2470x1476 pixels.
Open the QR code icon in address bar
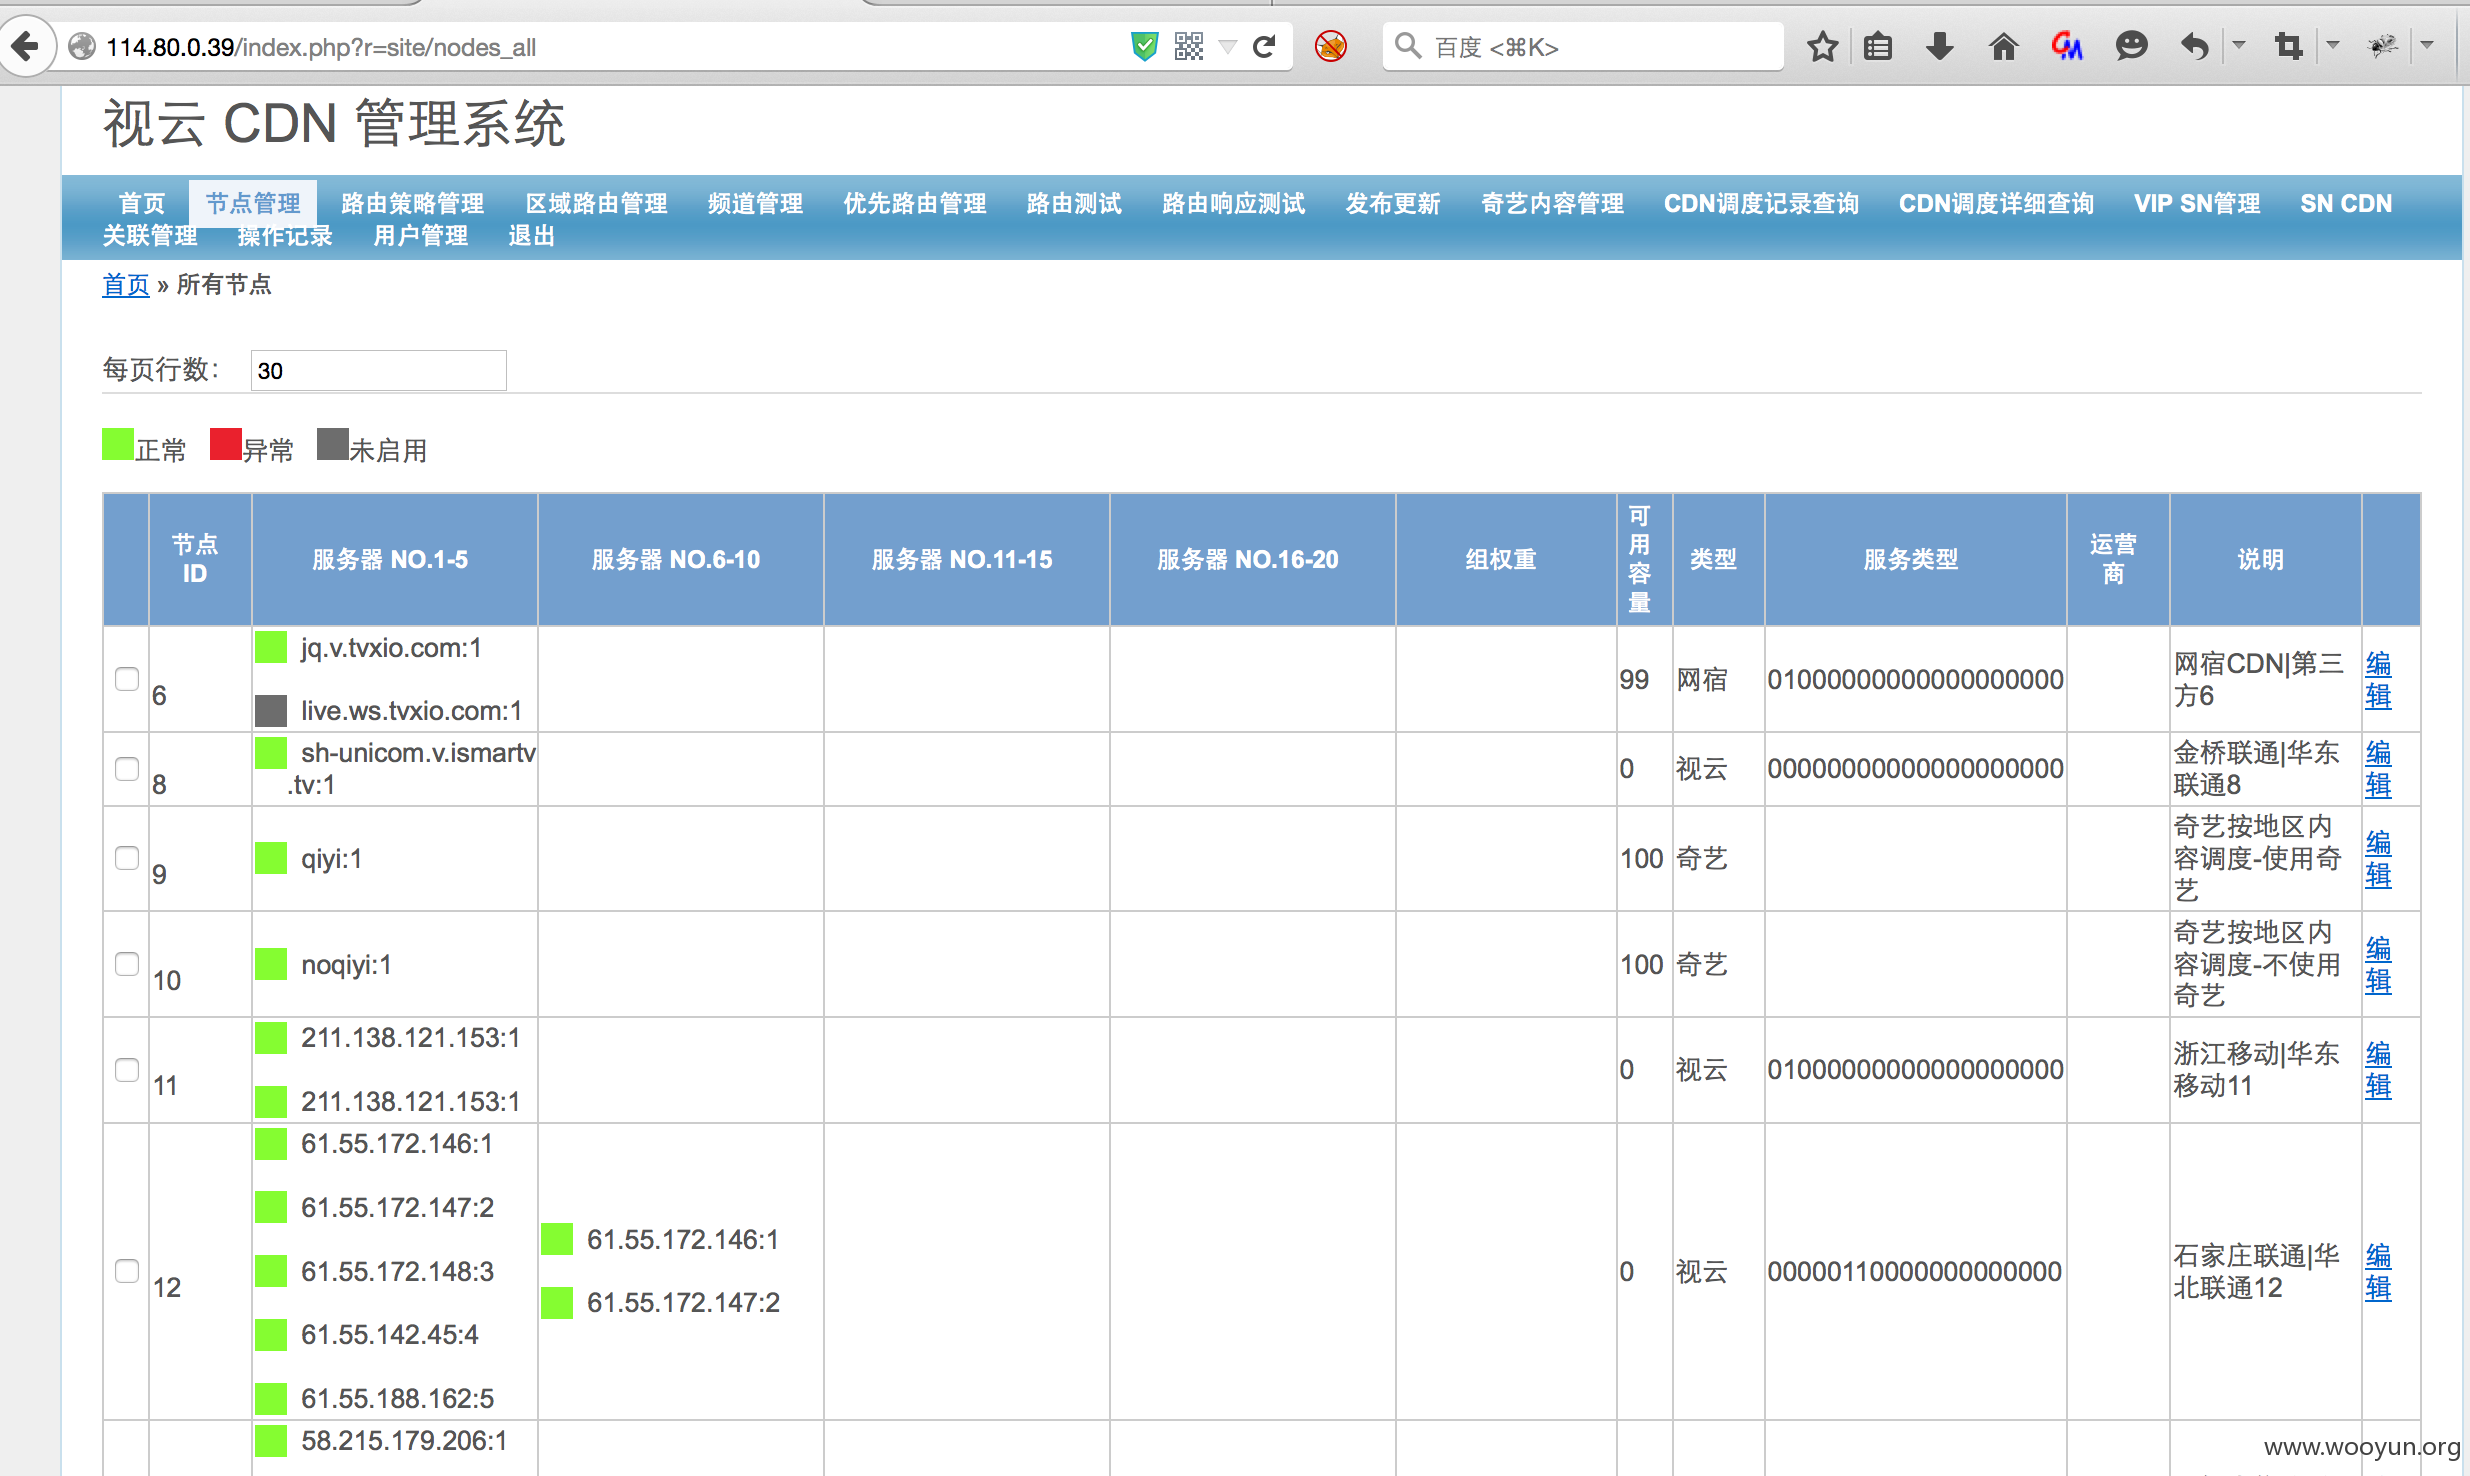coord(1188,46)
